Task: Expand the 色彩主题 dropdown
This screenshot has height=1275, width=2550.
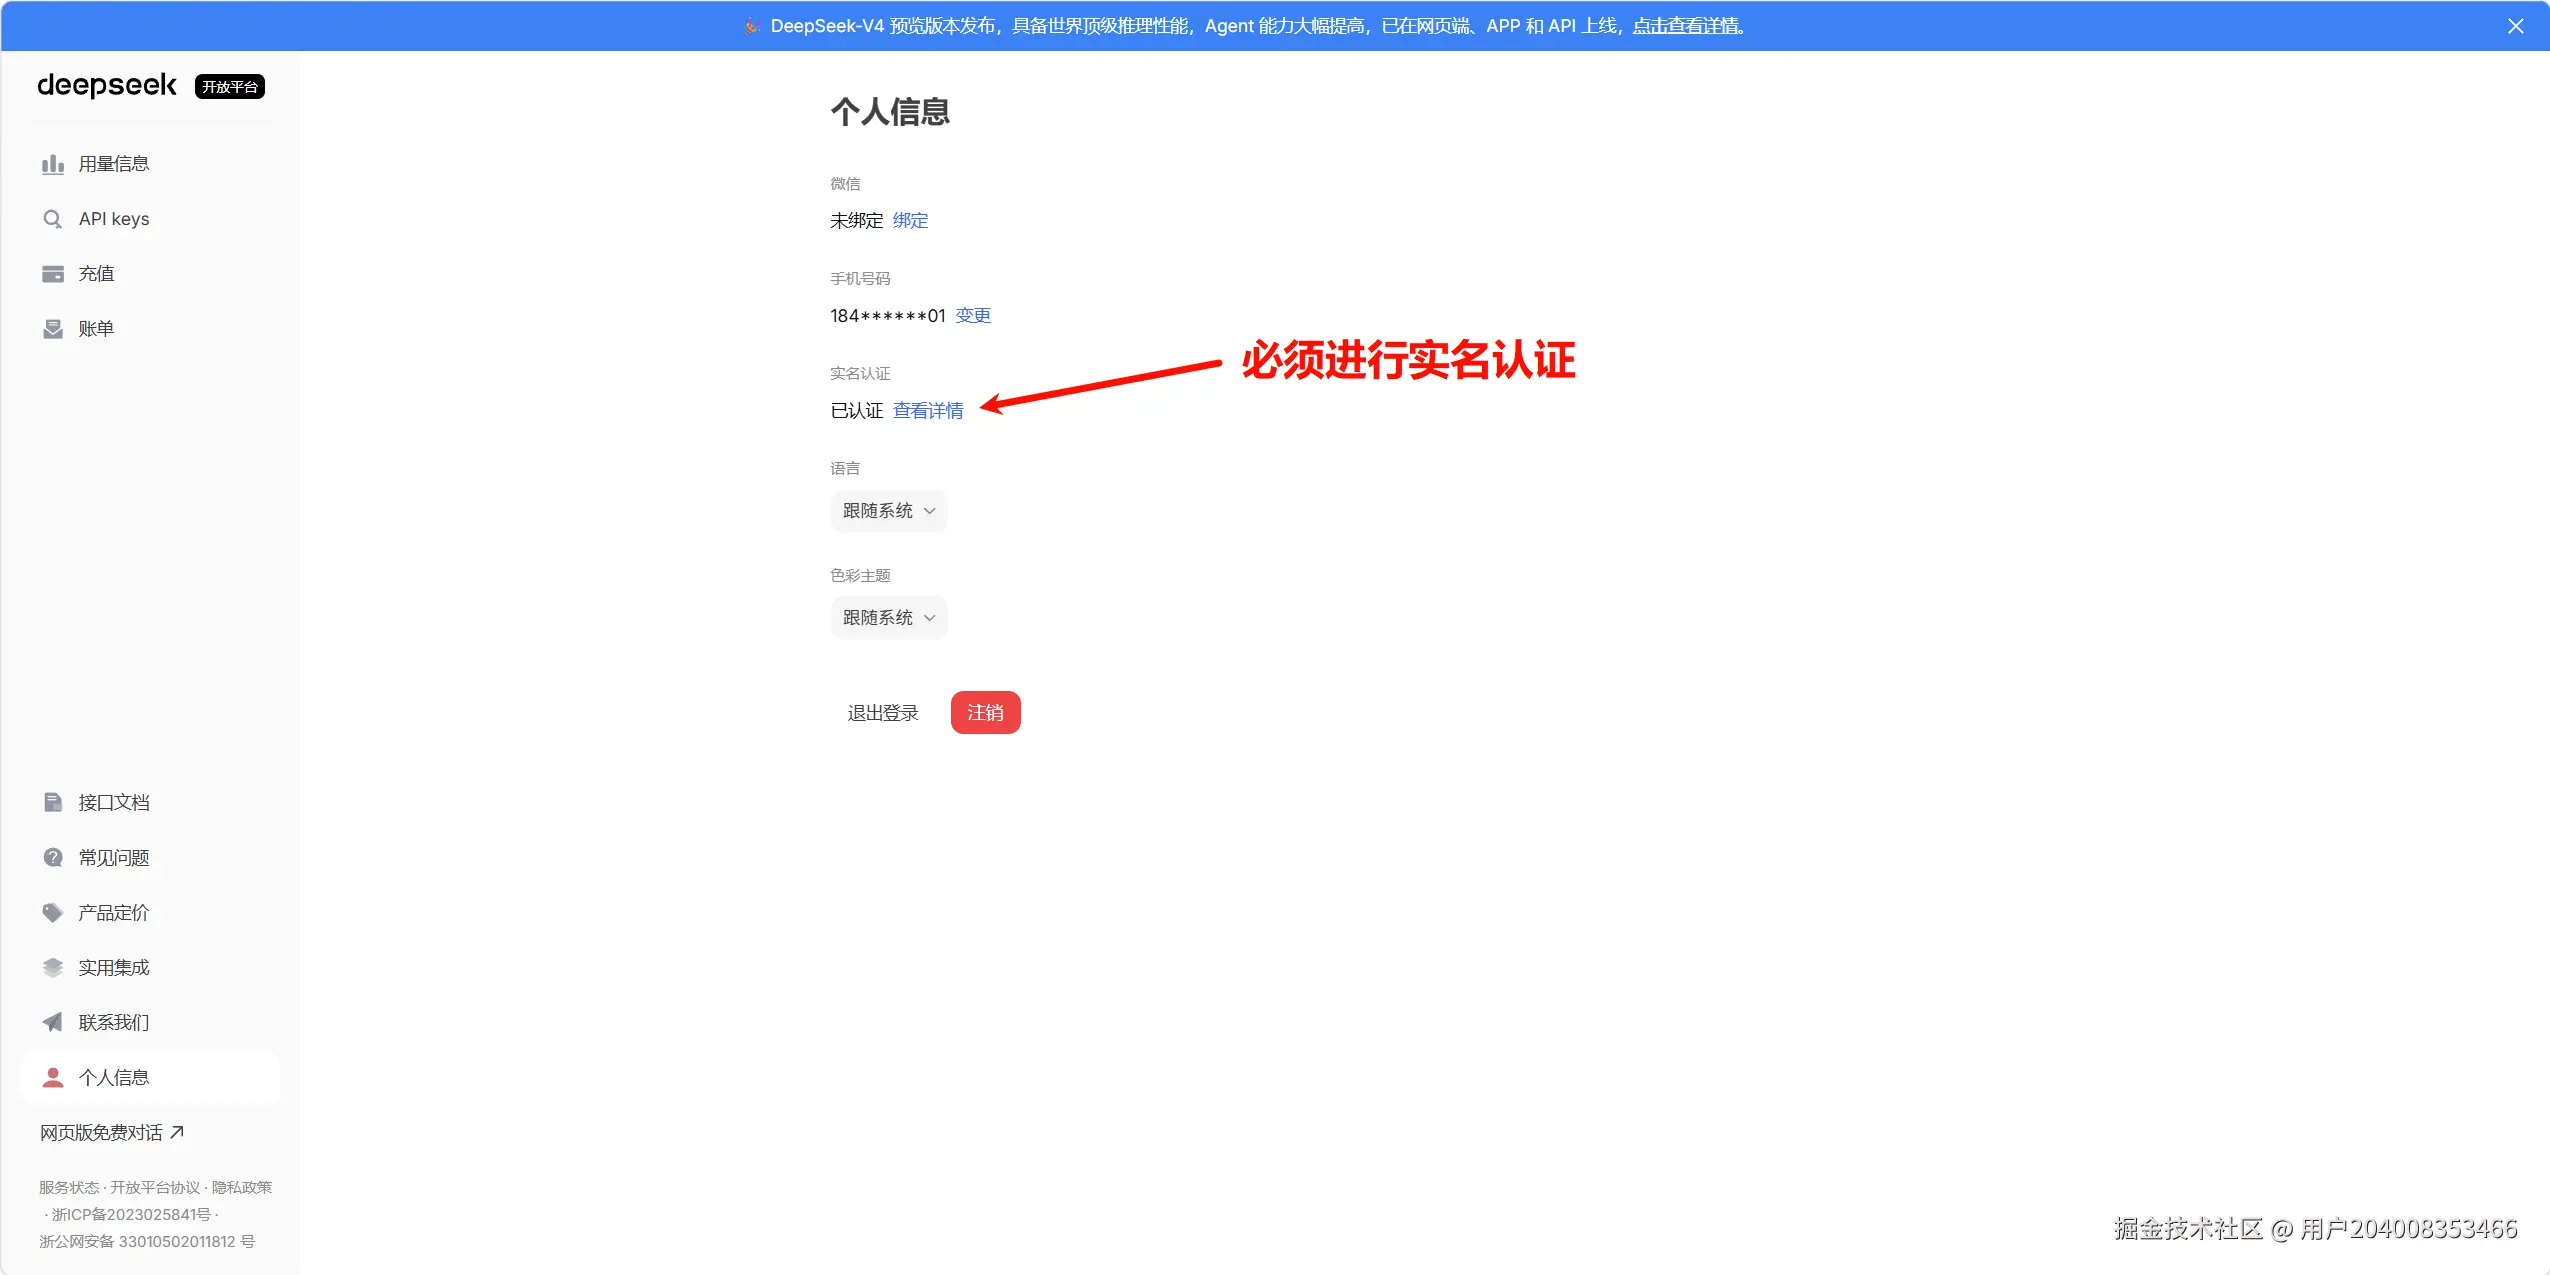Action: coord(889,618)
